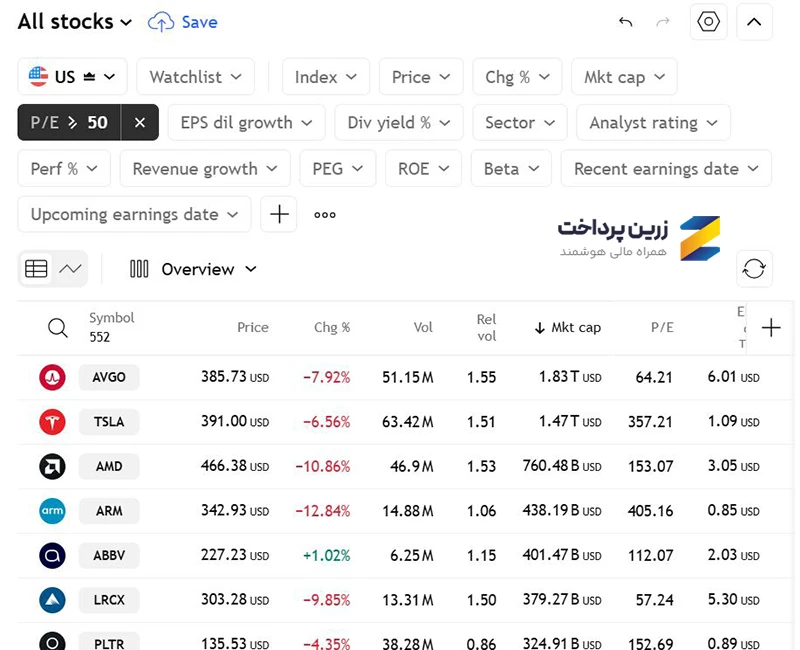800x650 pixels.
Task: Open screener settings hexagon icon
Action: coord(708,22)
